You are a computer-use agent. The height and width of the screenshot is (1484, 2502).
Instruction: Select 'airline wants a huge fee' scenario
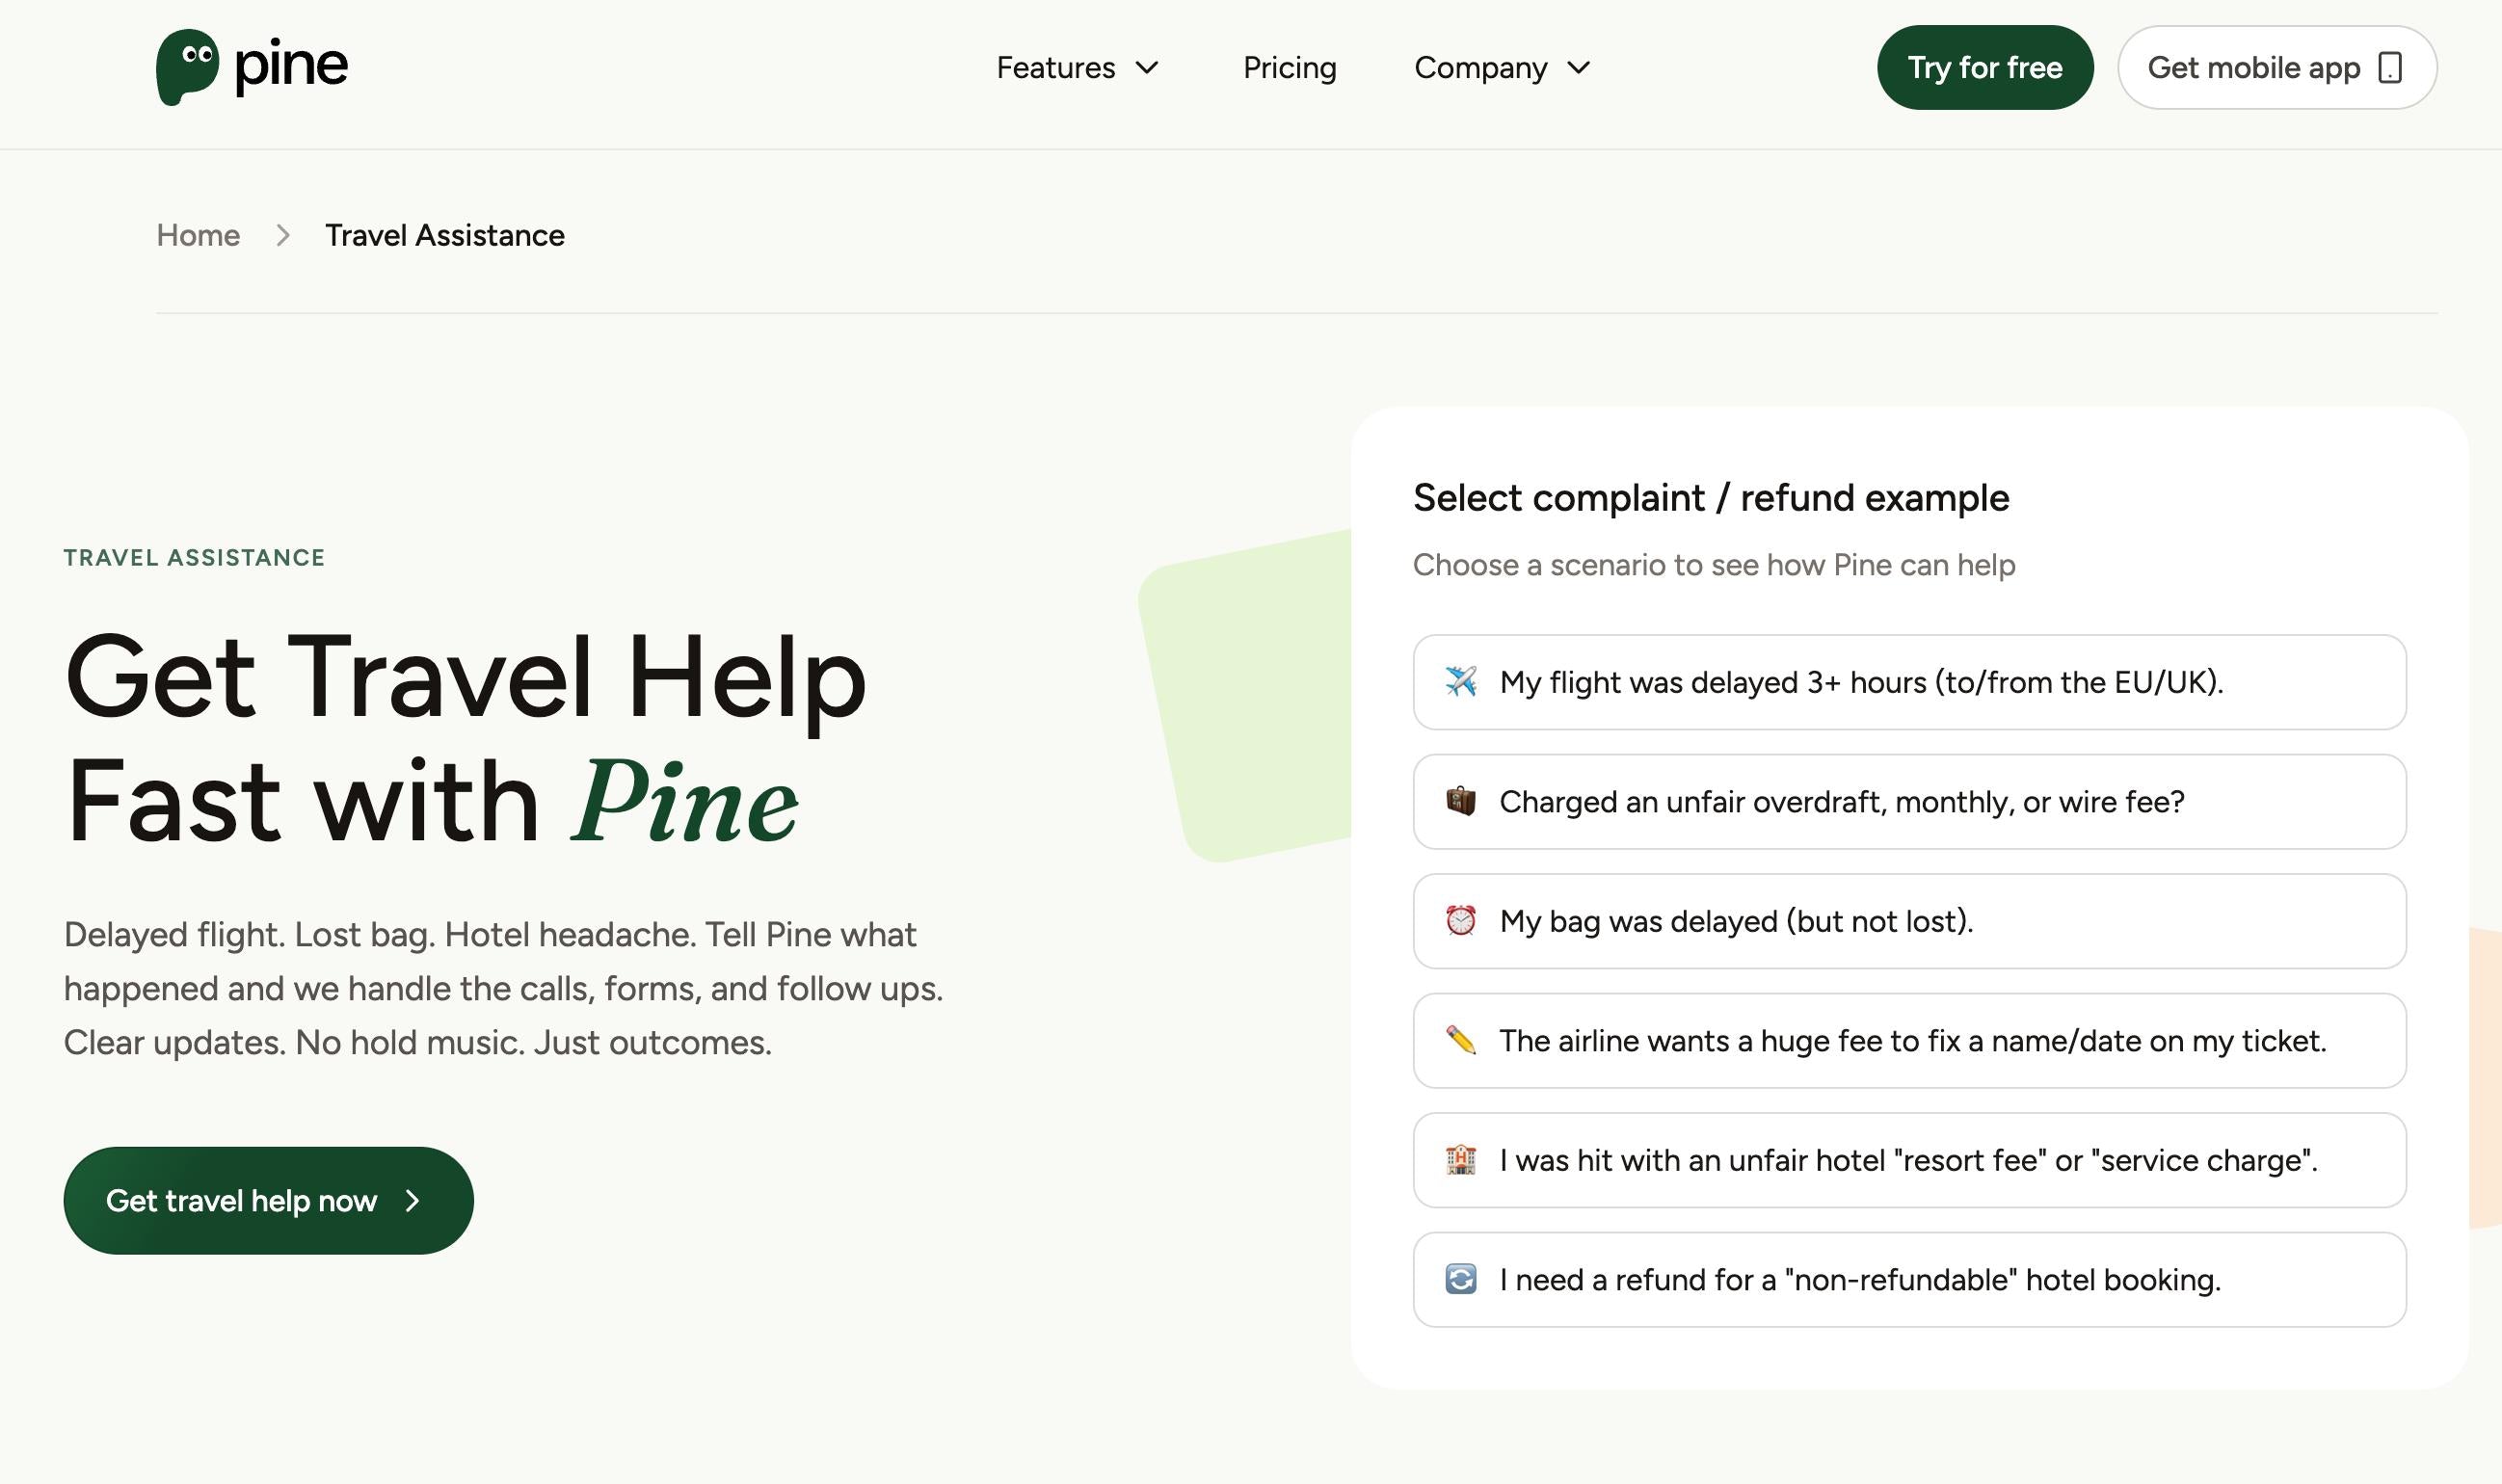(1909, 1041)
